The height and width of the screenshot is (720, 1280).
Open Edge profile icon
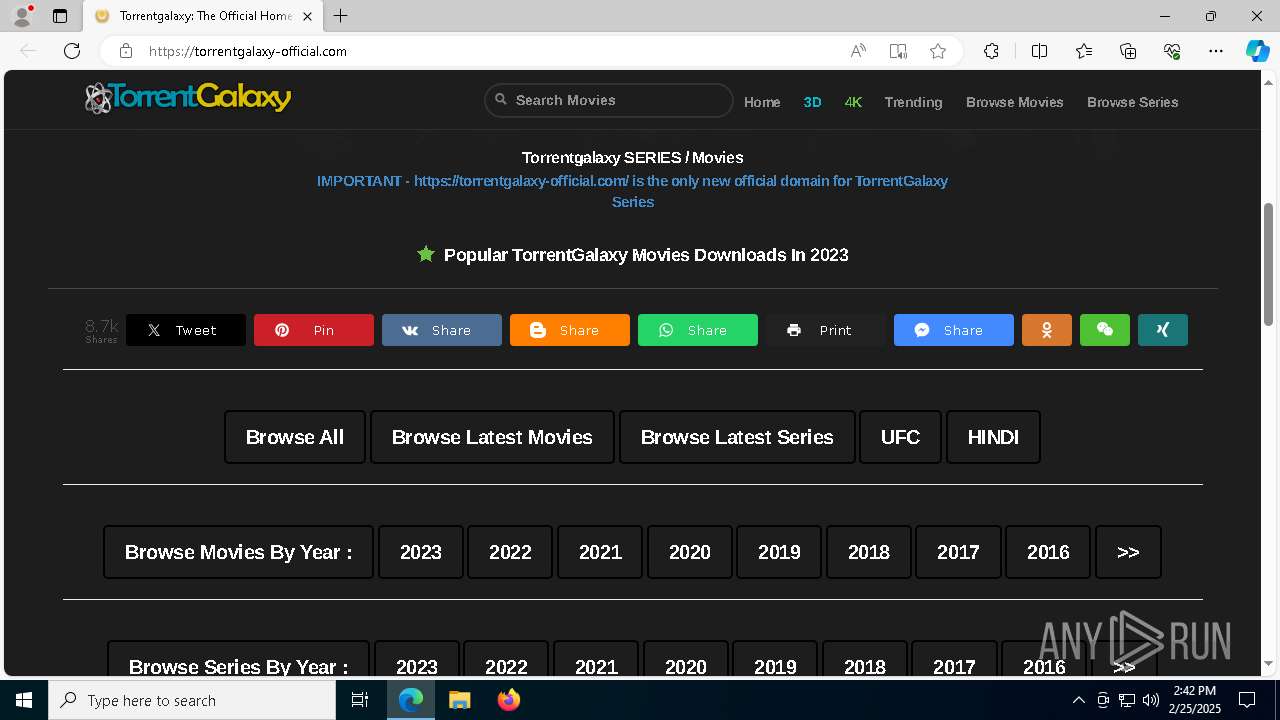[22, 16]
